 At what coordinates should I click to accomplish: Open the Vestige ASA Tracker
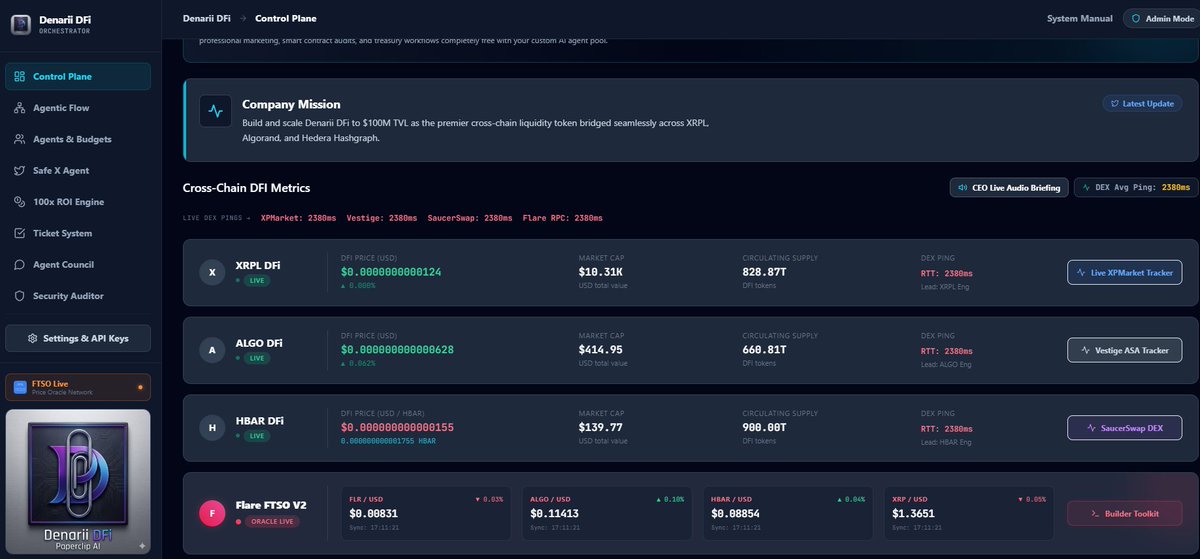[x=1125, y=350]
